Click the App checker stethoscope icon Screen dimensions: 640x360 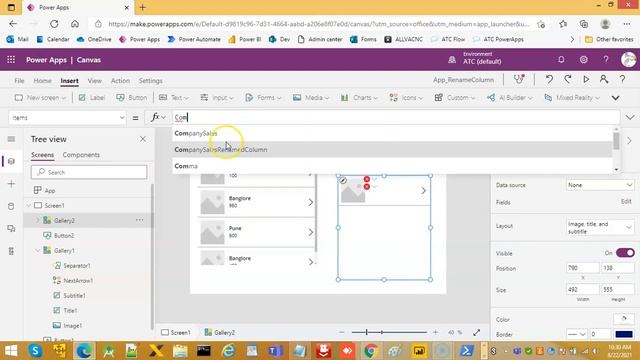click(519, 79)
